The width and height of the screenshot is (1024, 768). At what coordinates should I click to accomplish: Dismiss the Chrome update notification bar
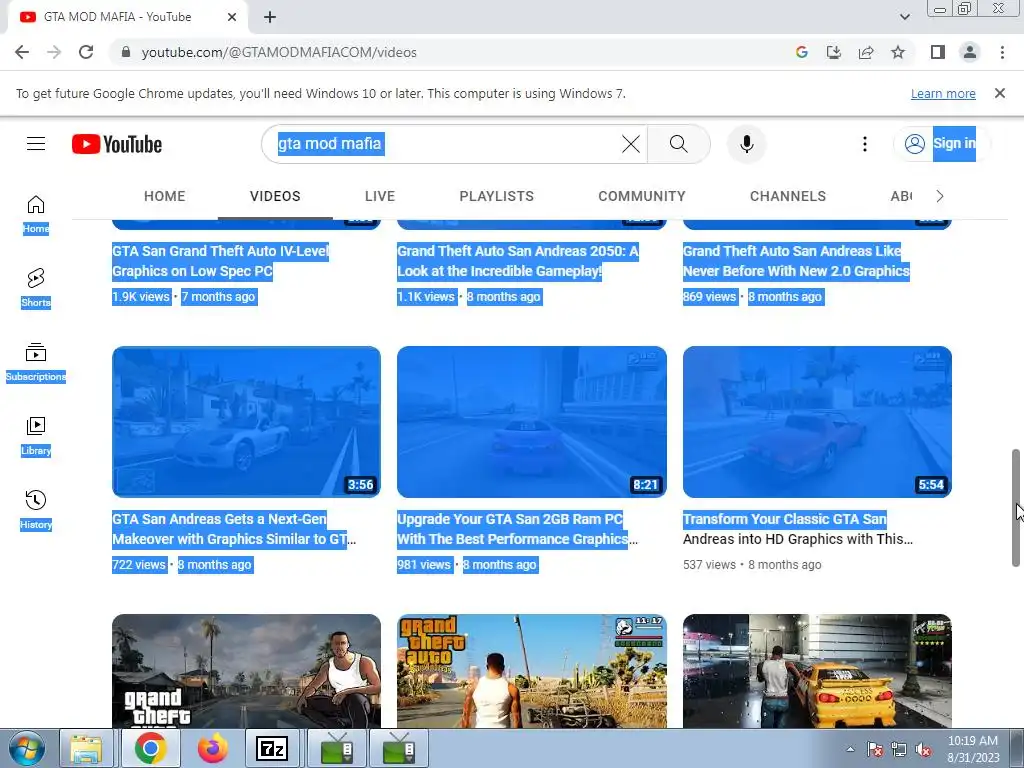pyautogui.click(x=1000, y=93)
